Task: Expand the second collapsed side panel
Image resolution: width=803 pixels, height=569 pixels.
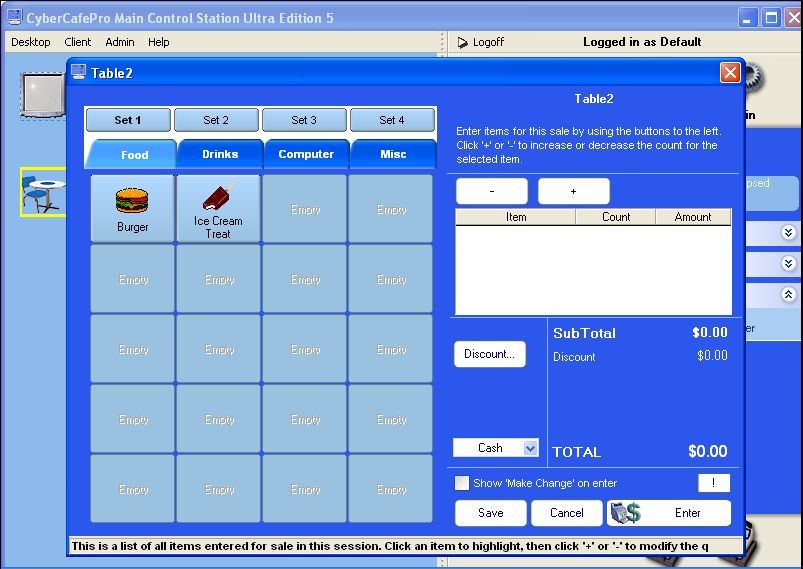Action: point(788,264)
